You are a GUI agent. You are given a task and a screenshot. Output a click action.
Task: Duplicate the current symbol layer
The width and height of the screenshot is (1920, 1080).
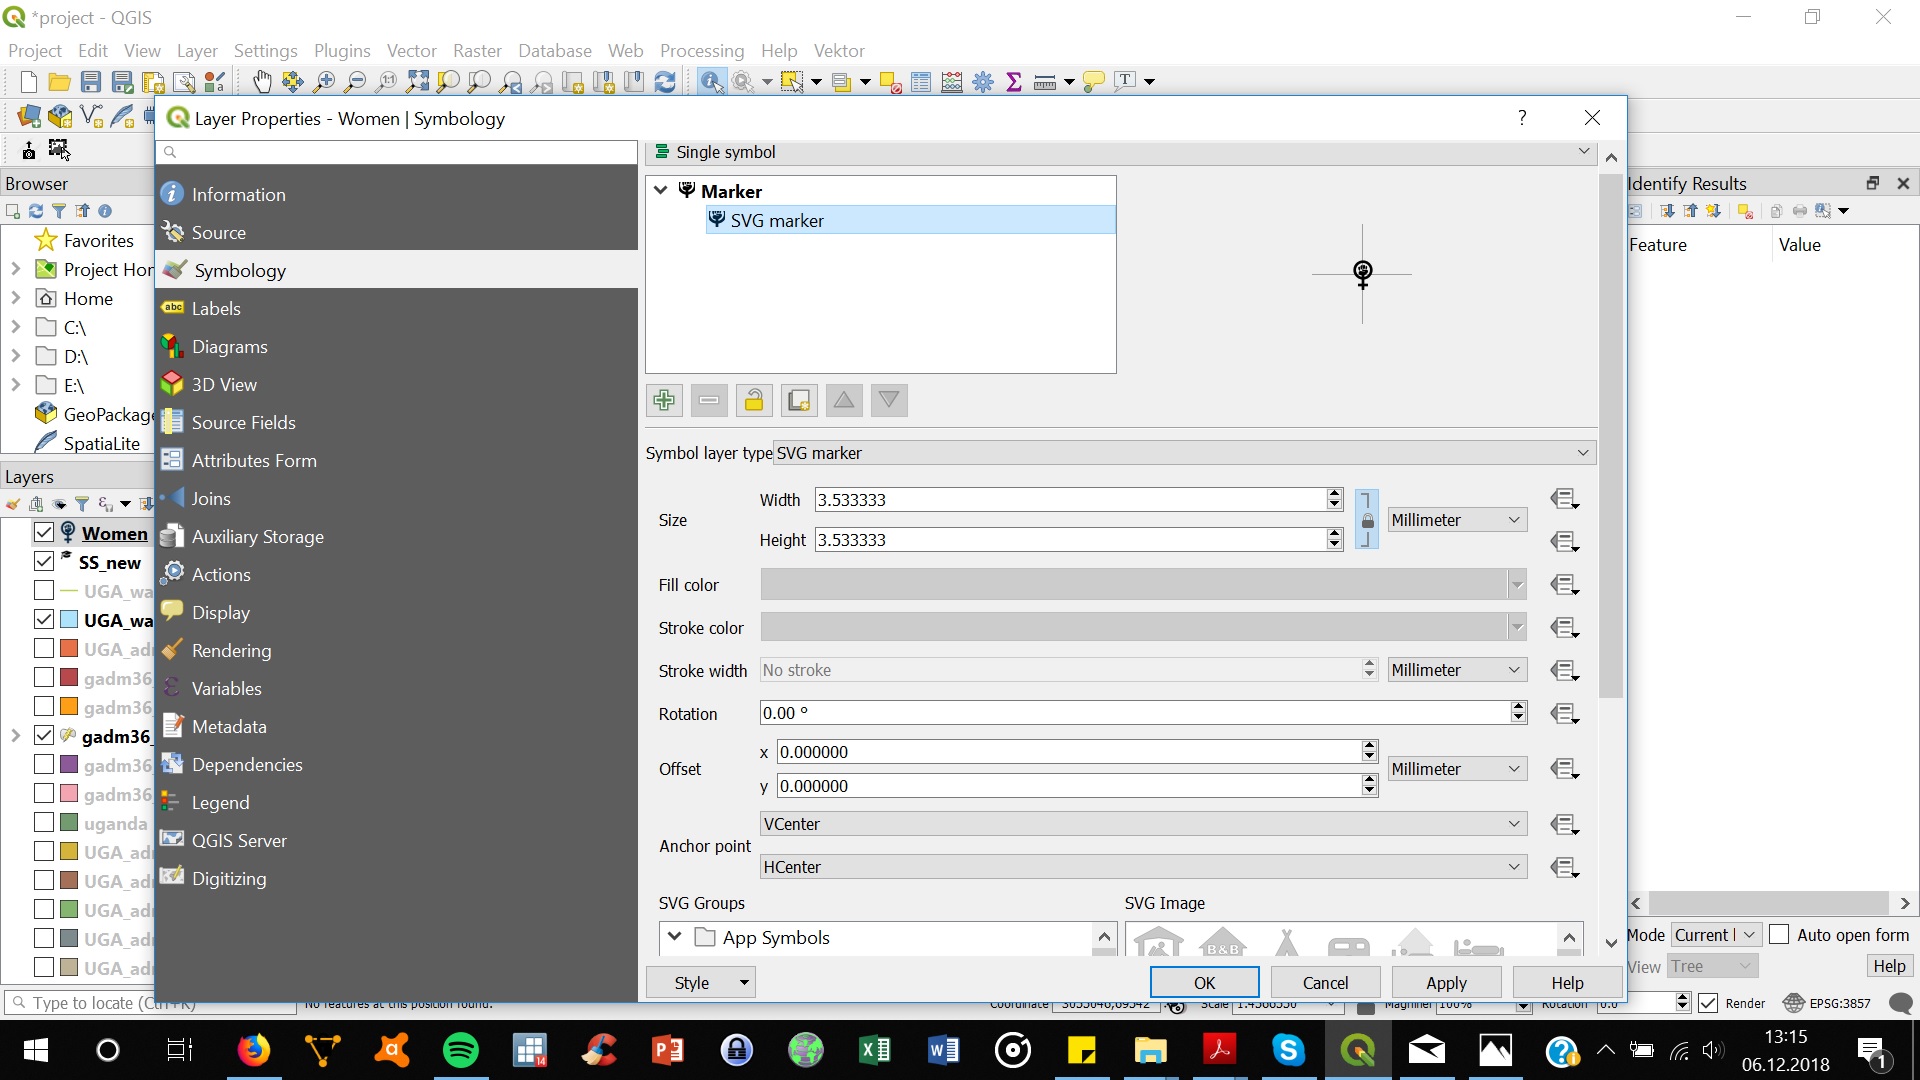pos(799,401)
